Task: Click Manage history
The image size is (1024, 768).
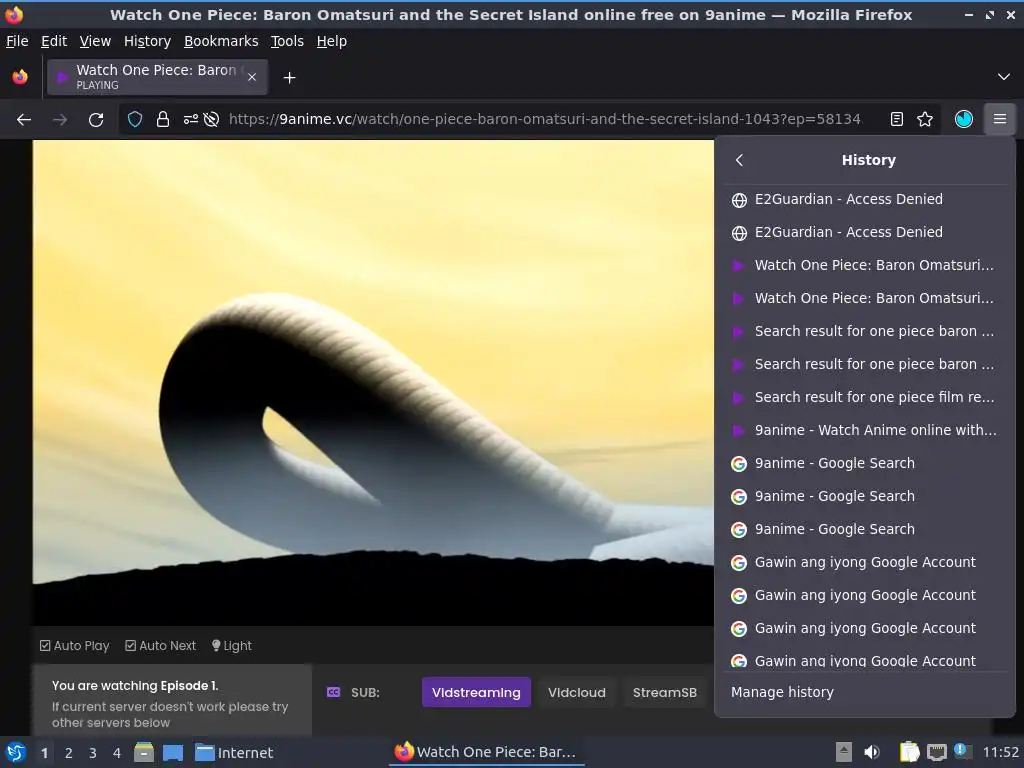Action: [865, 692]
